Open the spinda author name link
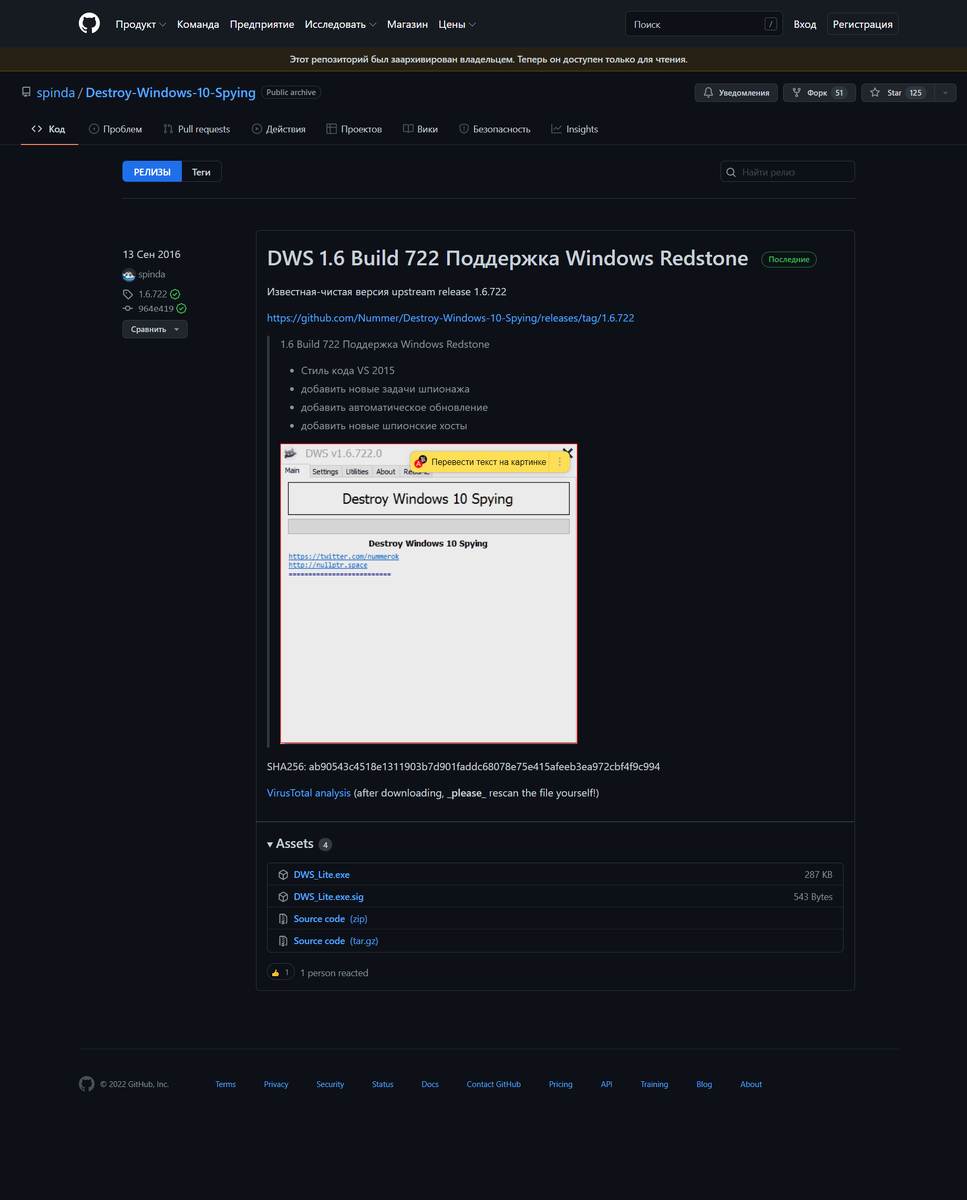This screenshot has width=967, height=1200. pyautogui.click(x=152, y=274)
